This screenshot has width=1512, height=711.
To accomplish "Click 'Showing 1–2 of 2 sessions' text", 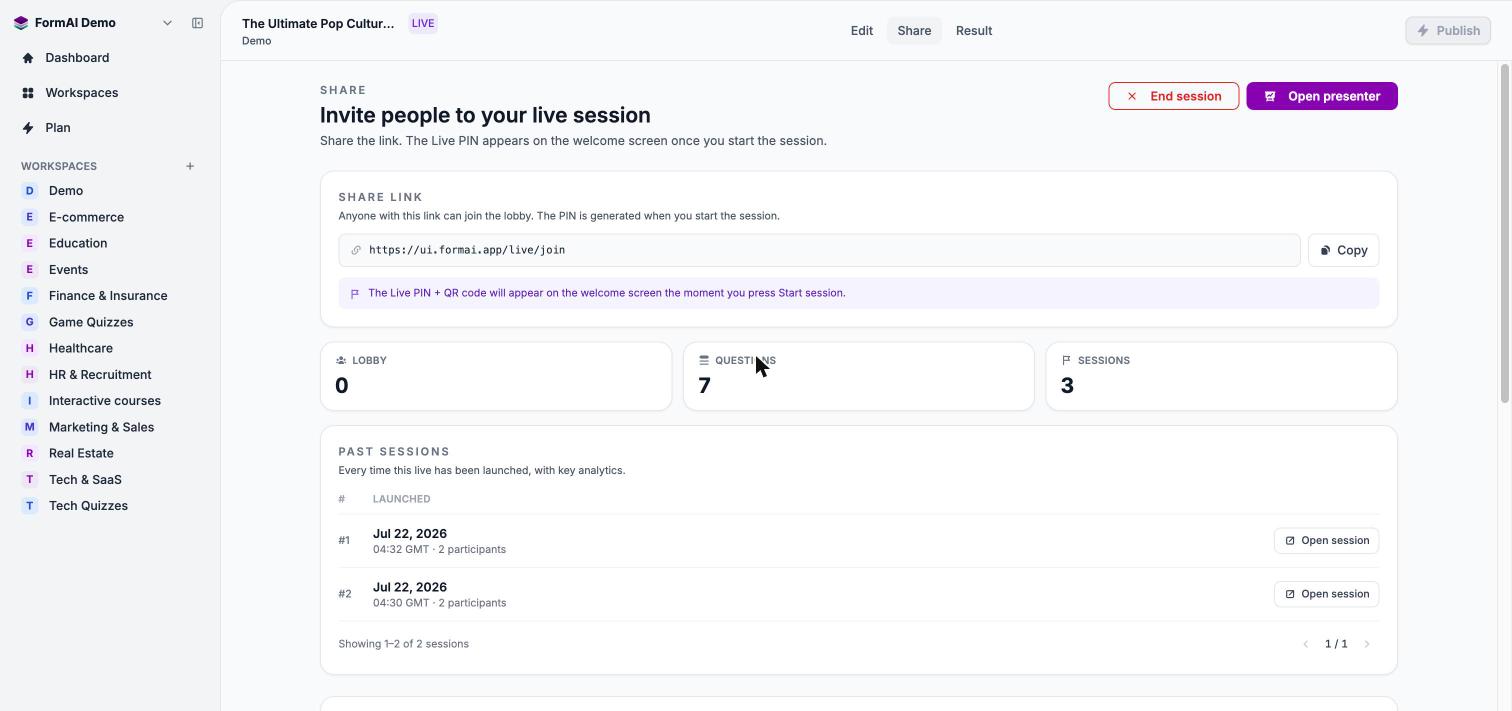I will tap(403, 644).
